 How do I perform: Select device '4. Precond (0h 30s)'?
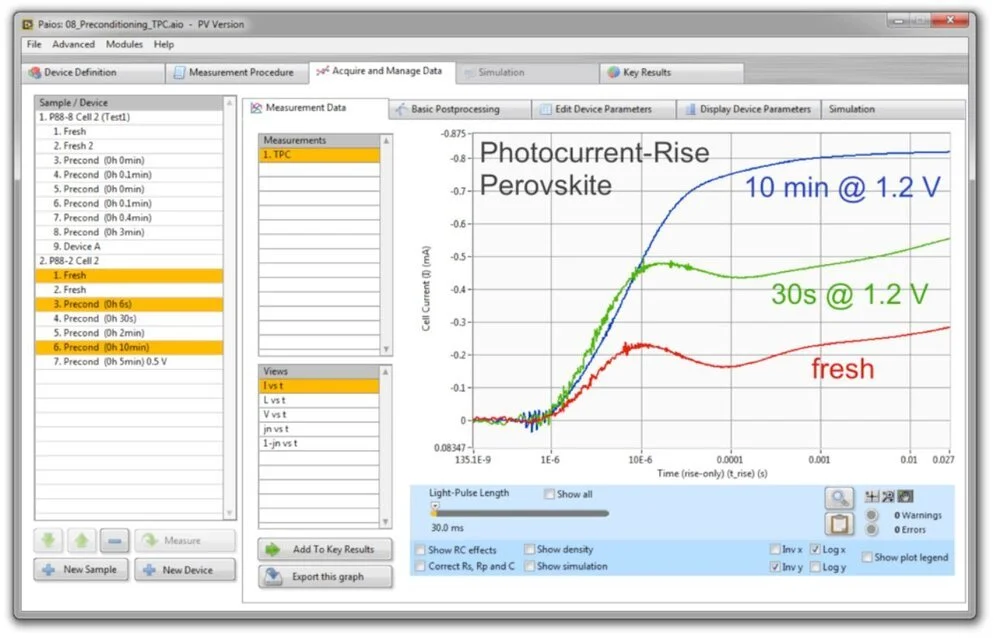[129, 318]
